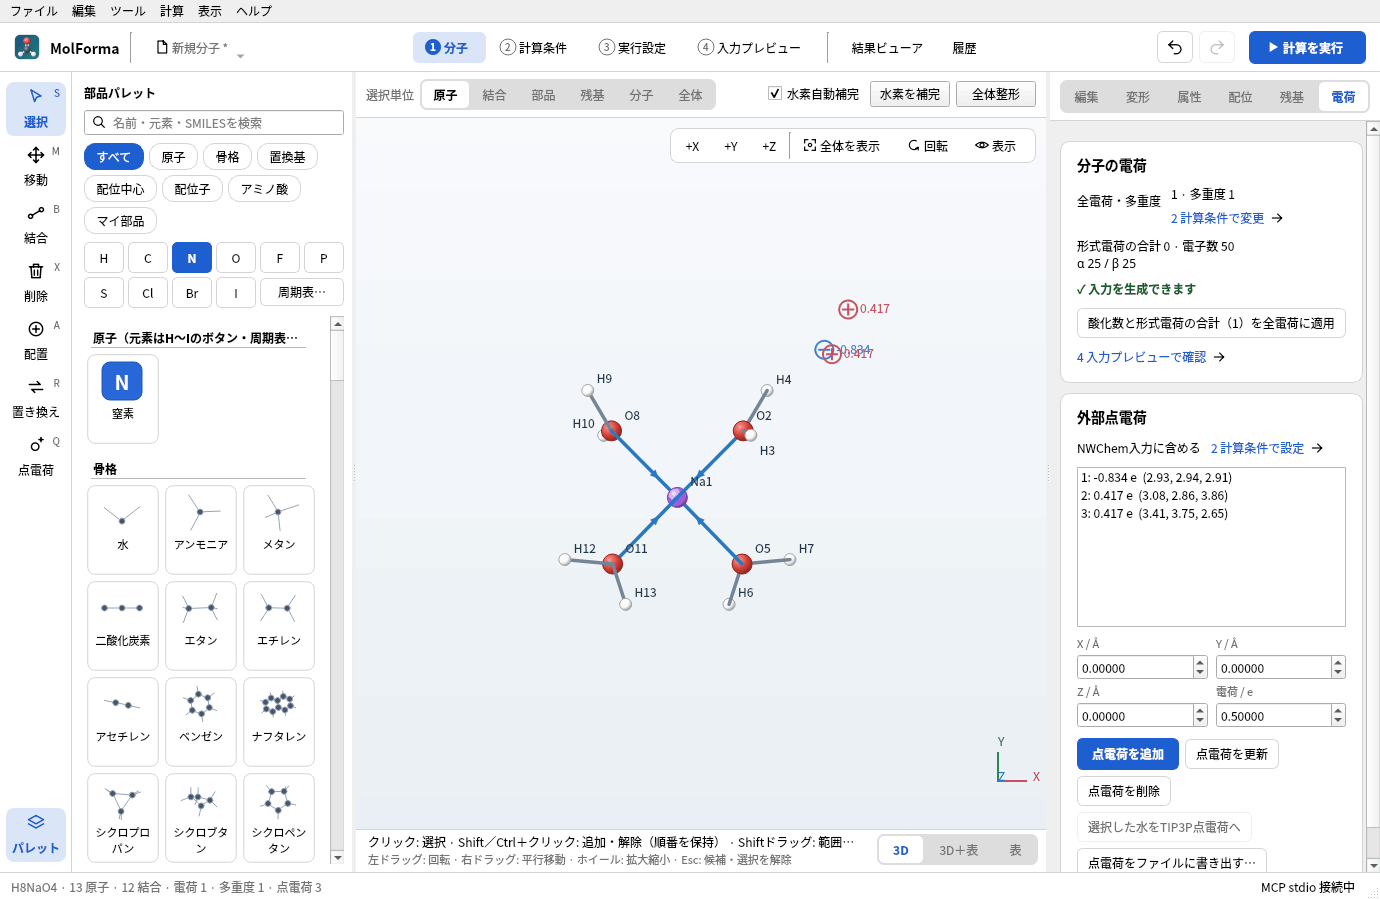Select point charge row 1: -0.834 e
Screen dimensions: 1380x900
click(1211, 478)
